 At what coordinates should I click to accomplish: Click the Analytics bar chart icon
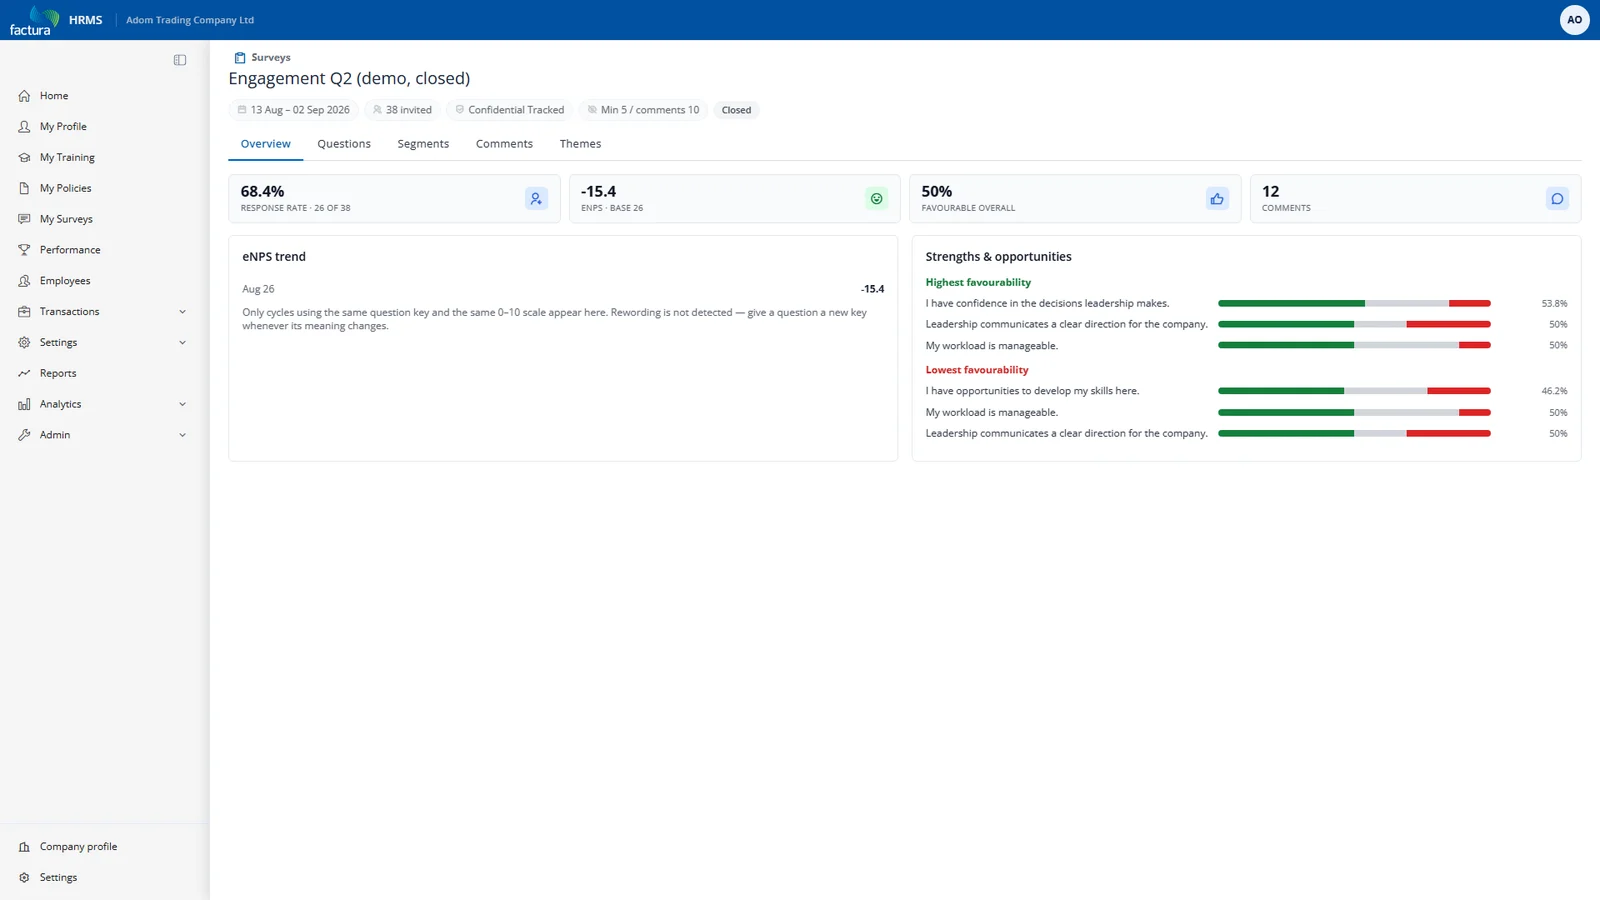coord(24,404)
